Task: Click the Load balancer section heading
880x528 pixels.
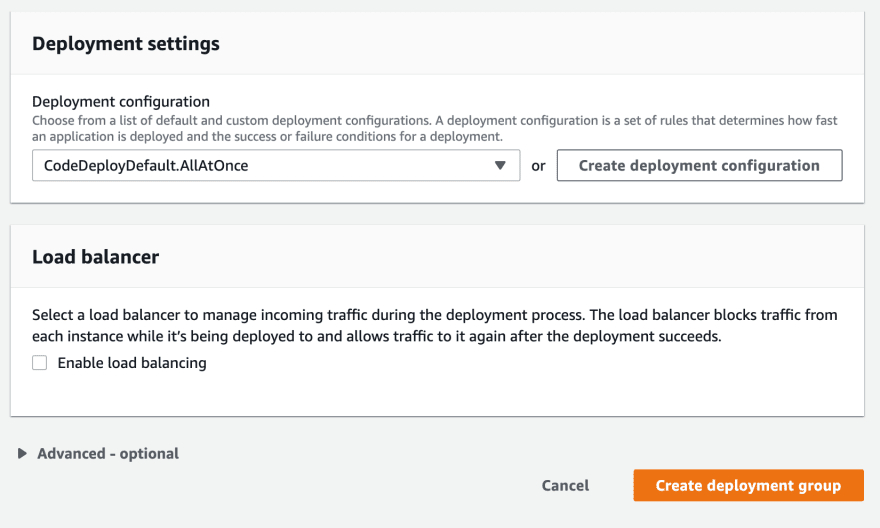Action: [95, 257]
